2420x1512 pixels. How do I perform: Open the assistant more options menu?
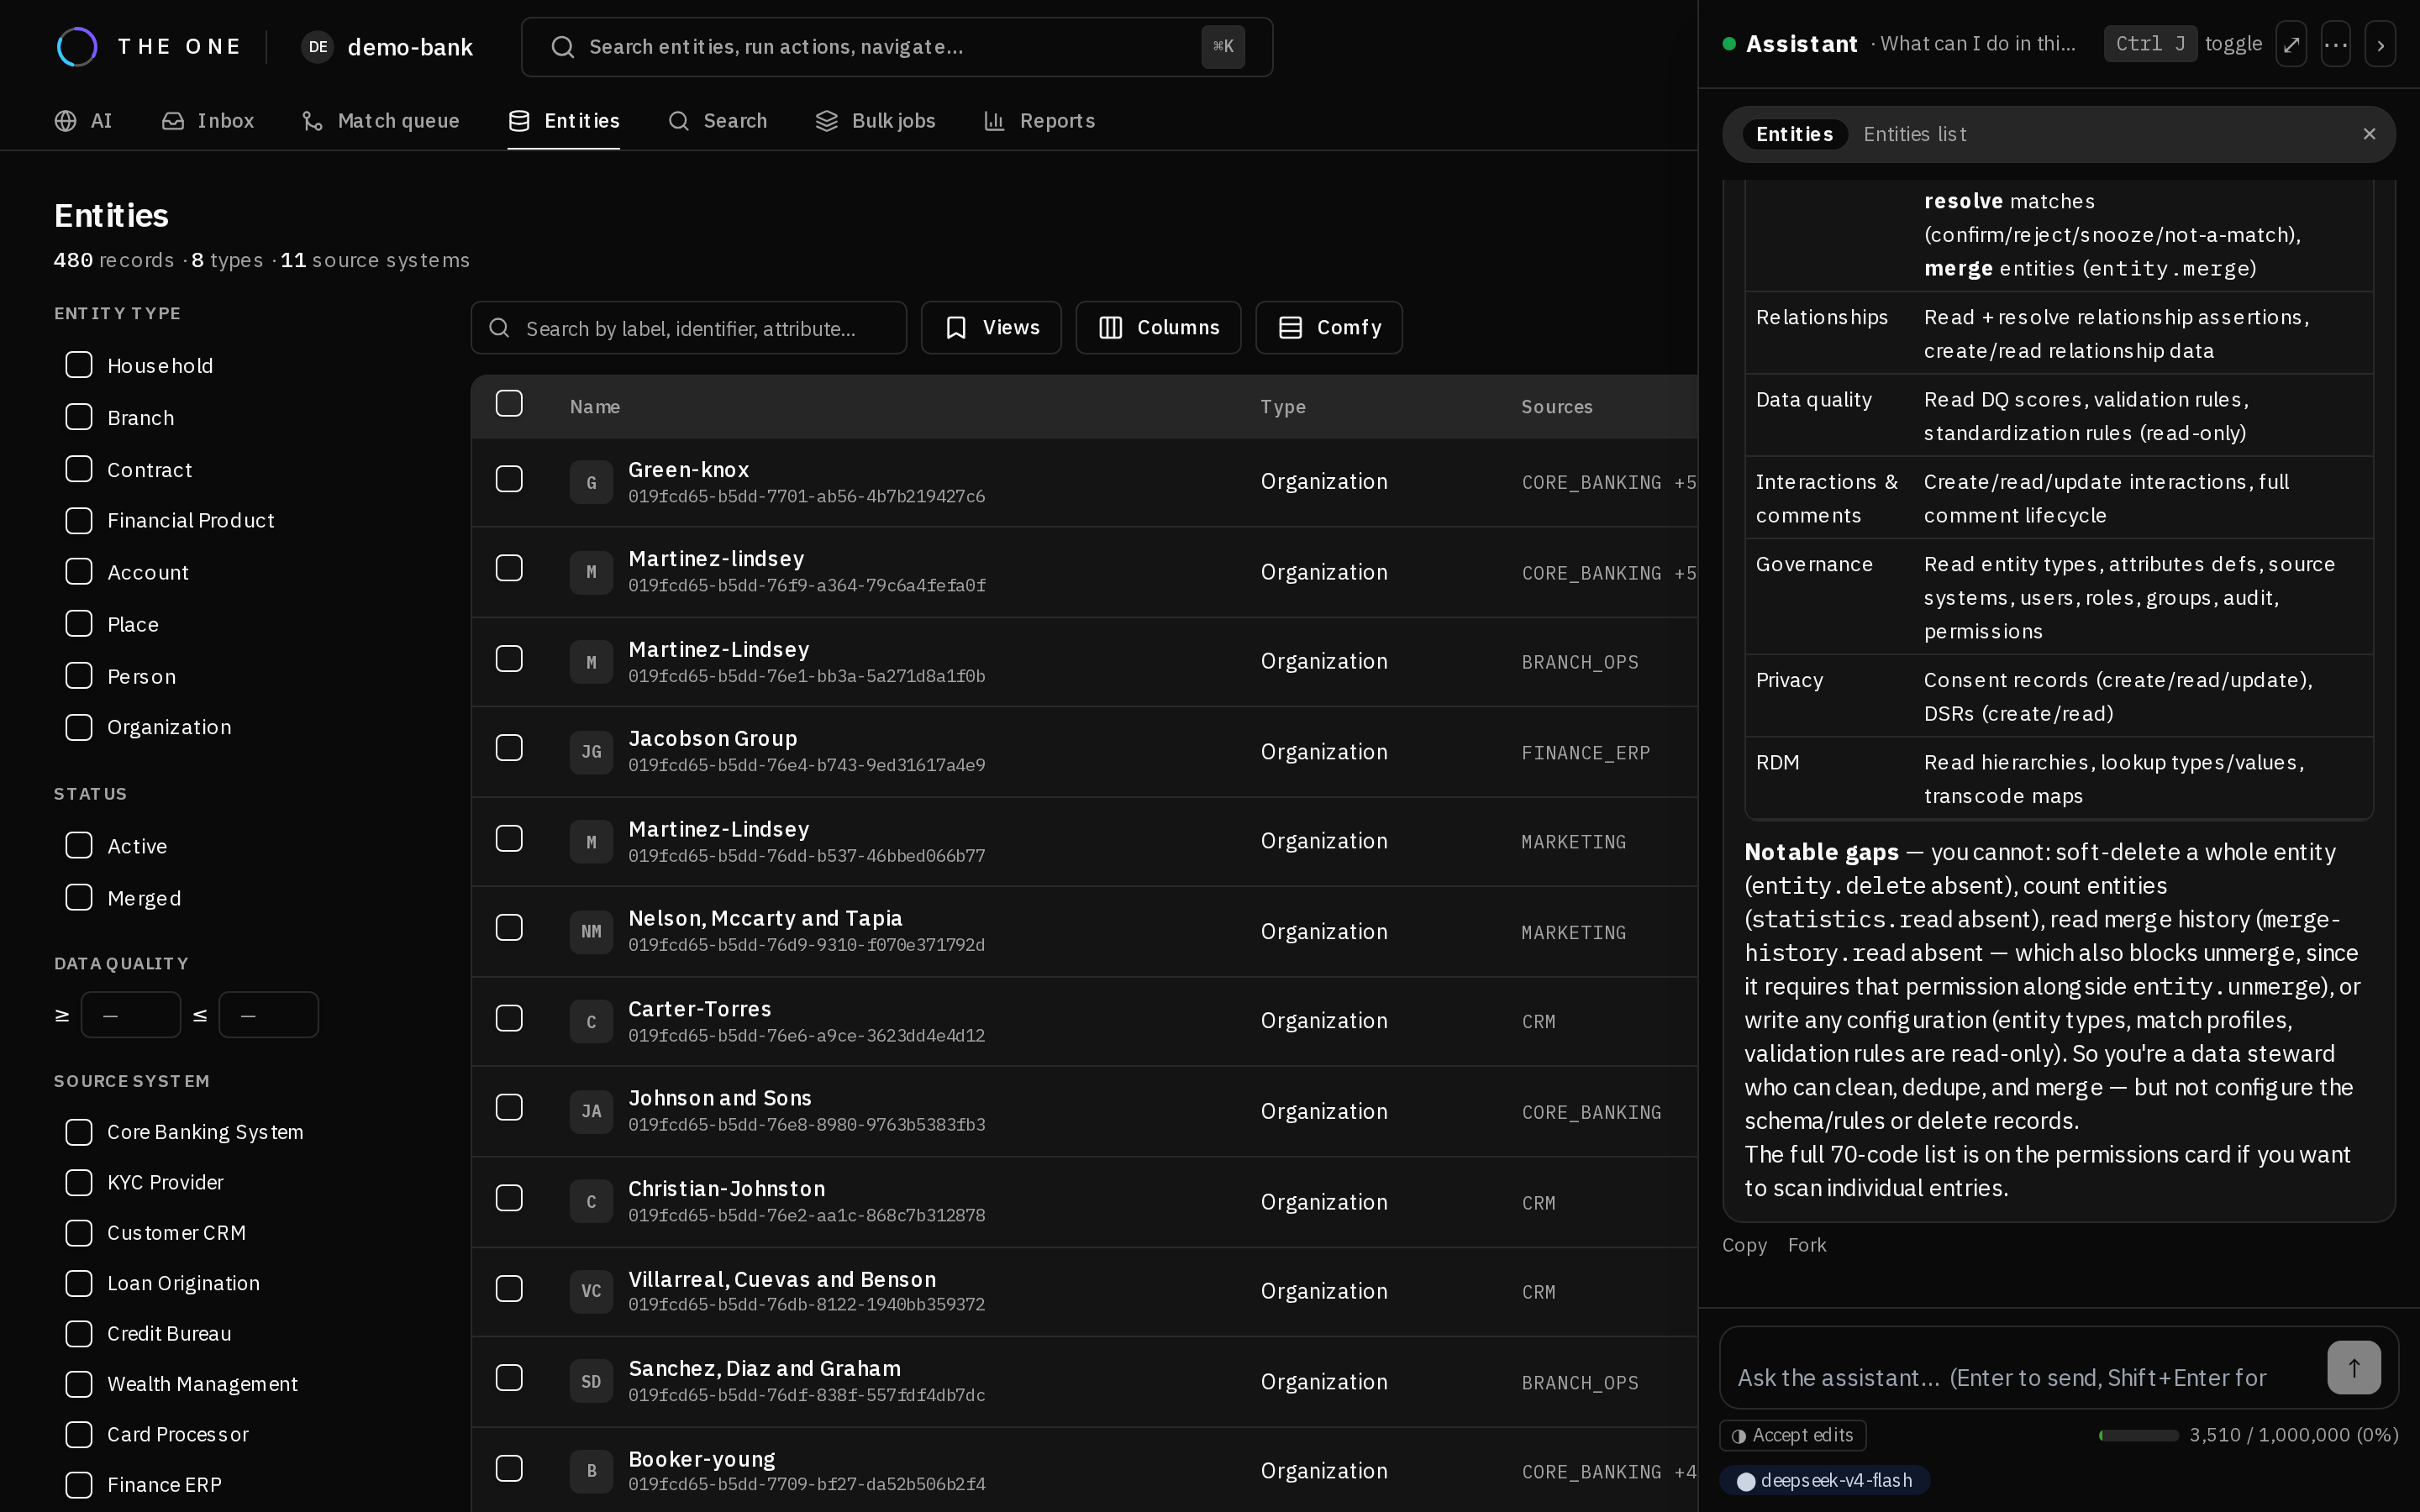click(2336, 44)
